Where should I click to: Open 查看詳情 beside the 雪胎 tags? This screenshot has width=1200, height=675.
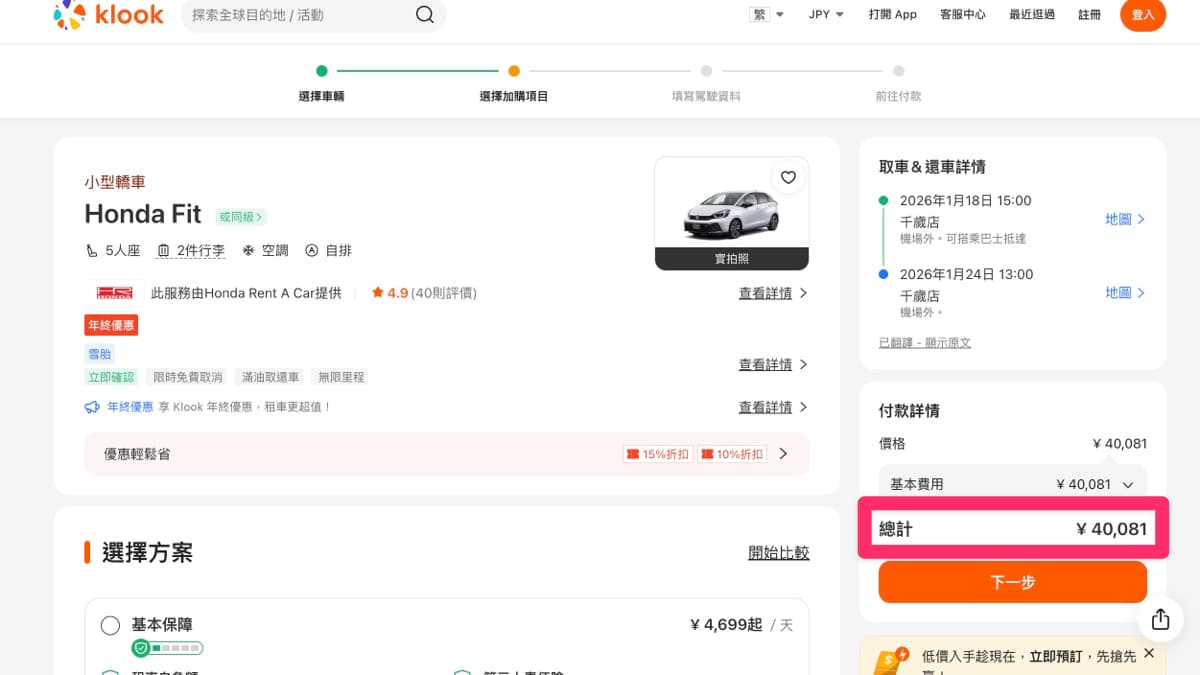point(773,364)
